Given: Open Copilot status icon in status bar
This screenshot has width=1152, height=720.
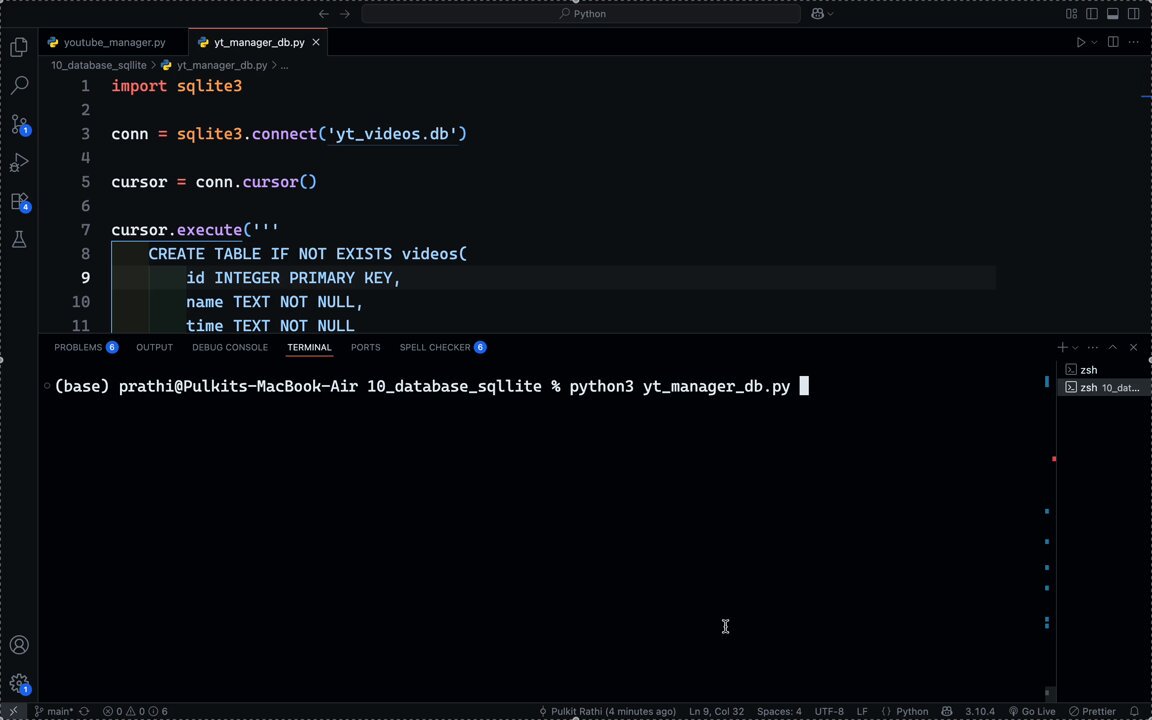Looking at the screenshot, I should (x=947, y=711).
